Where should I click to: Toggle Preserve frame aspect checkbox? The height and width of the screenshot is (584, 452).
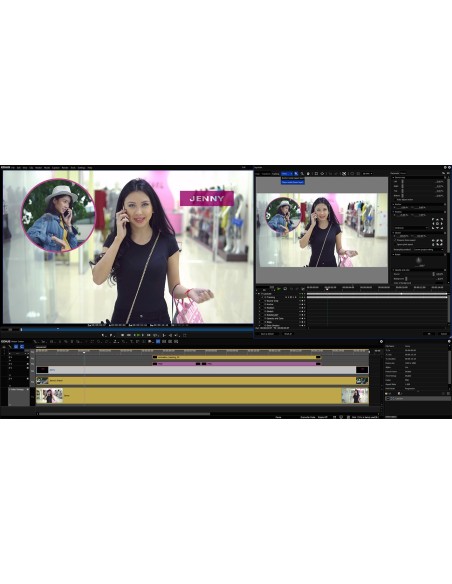tap(395, 240)
